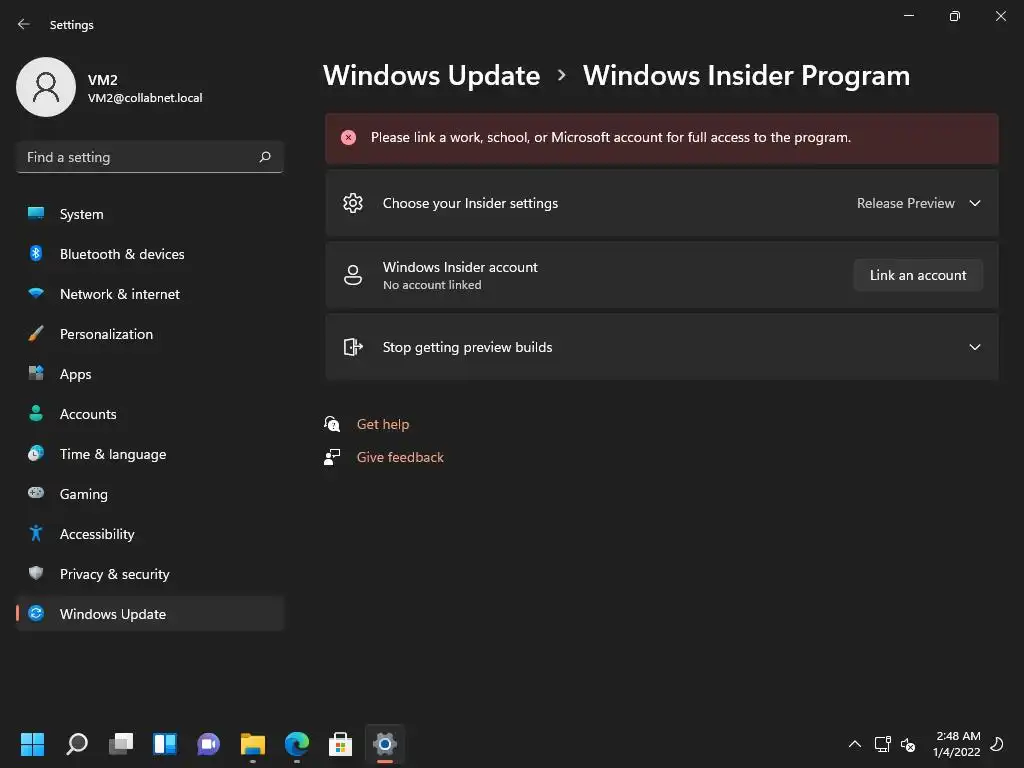Click the network status tray icon
1024x768 pixels.
pos(882,744)
